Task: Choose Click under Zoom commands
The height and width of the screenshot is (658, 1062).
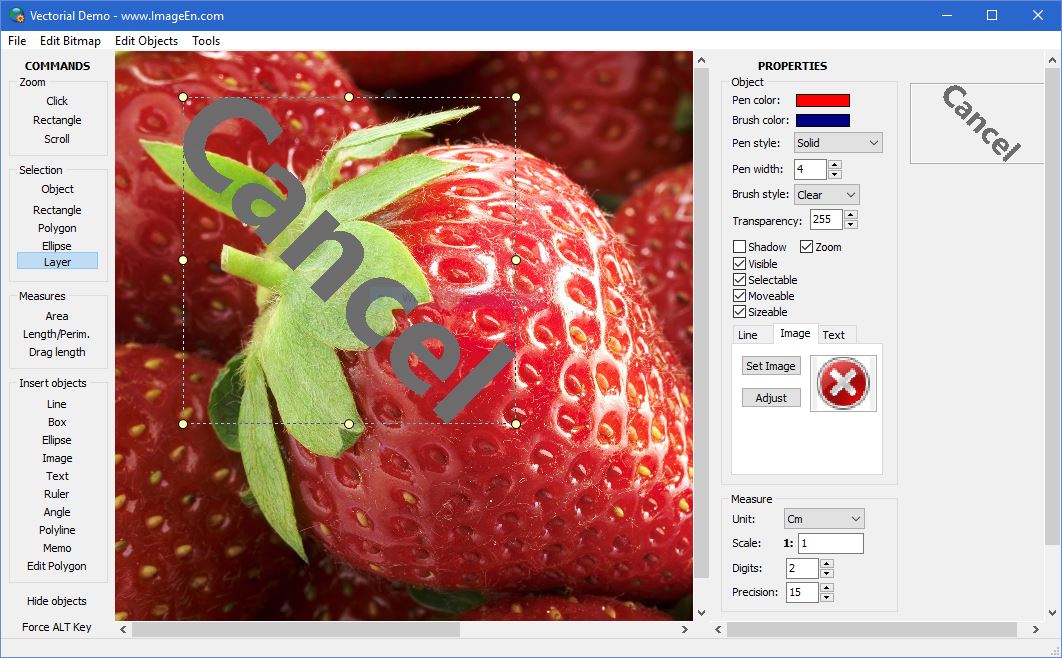Action: click(x=57, y=101)
